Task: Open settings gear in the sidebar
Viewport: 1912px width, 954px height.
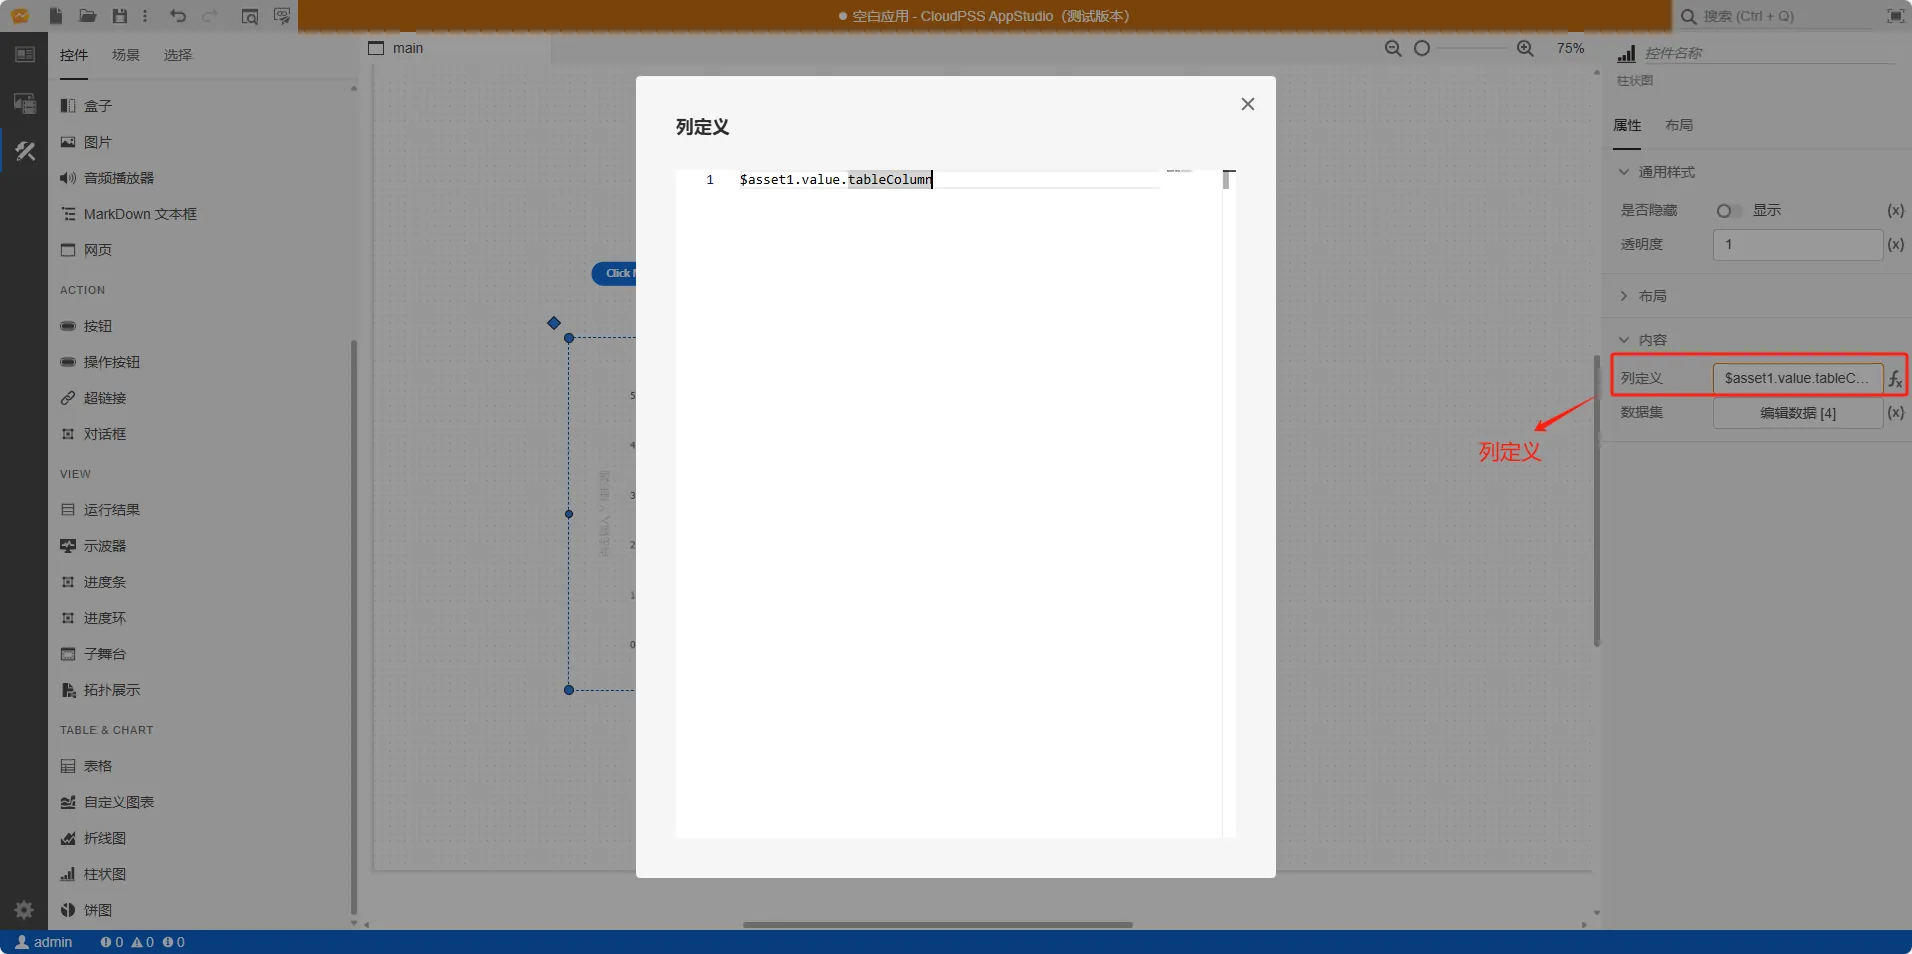Action: pyautogui.click(x=24, y=910)
